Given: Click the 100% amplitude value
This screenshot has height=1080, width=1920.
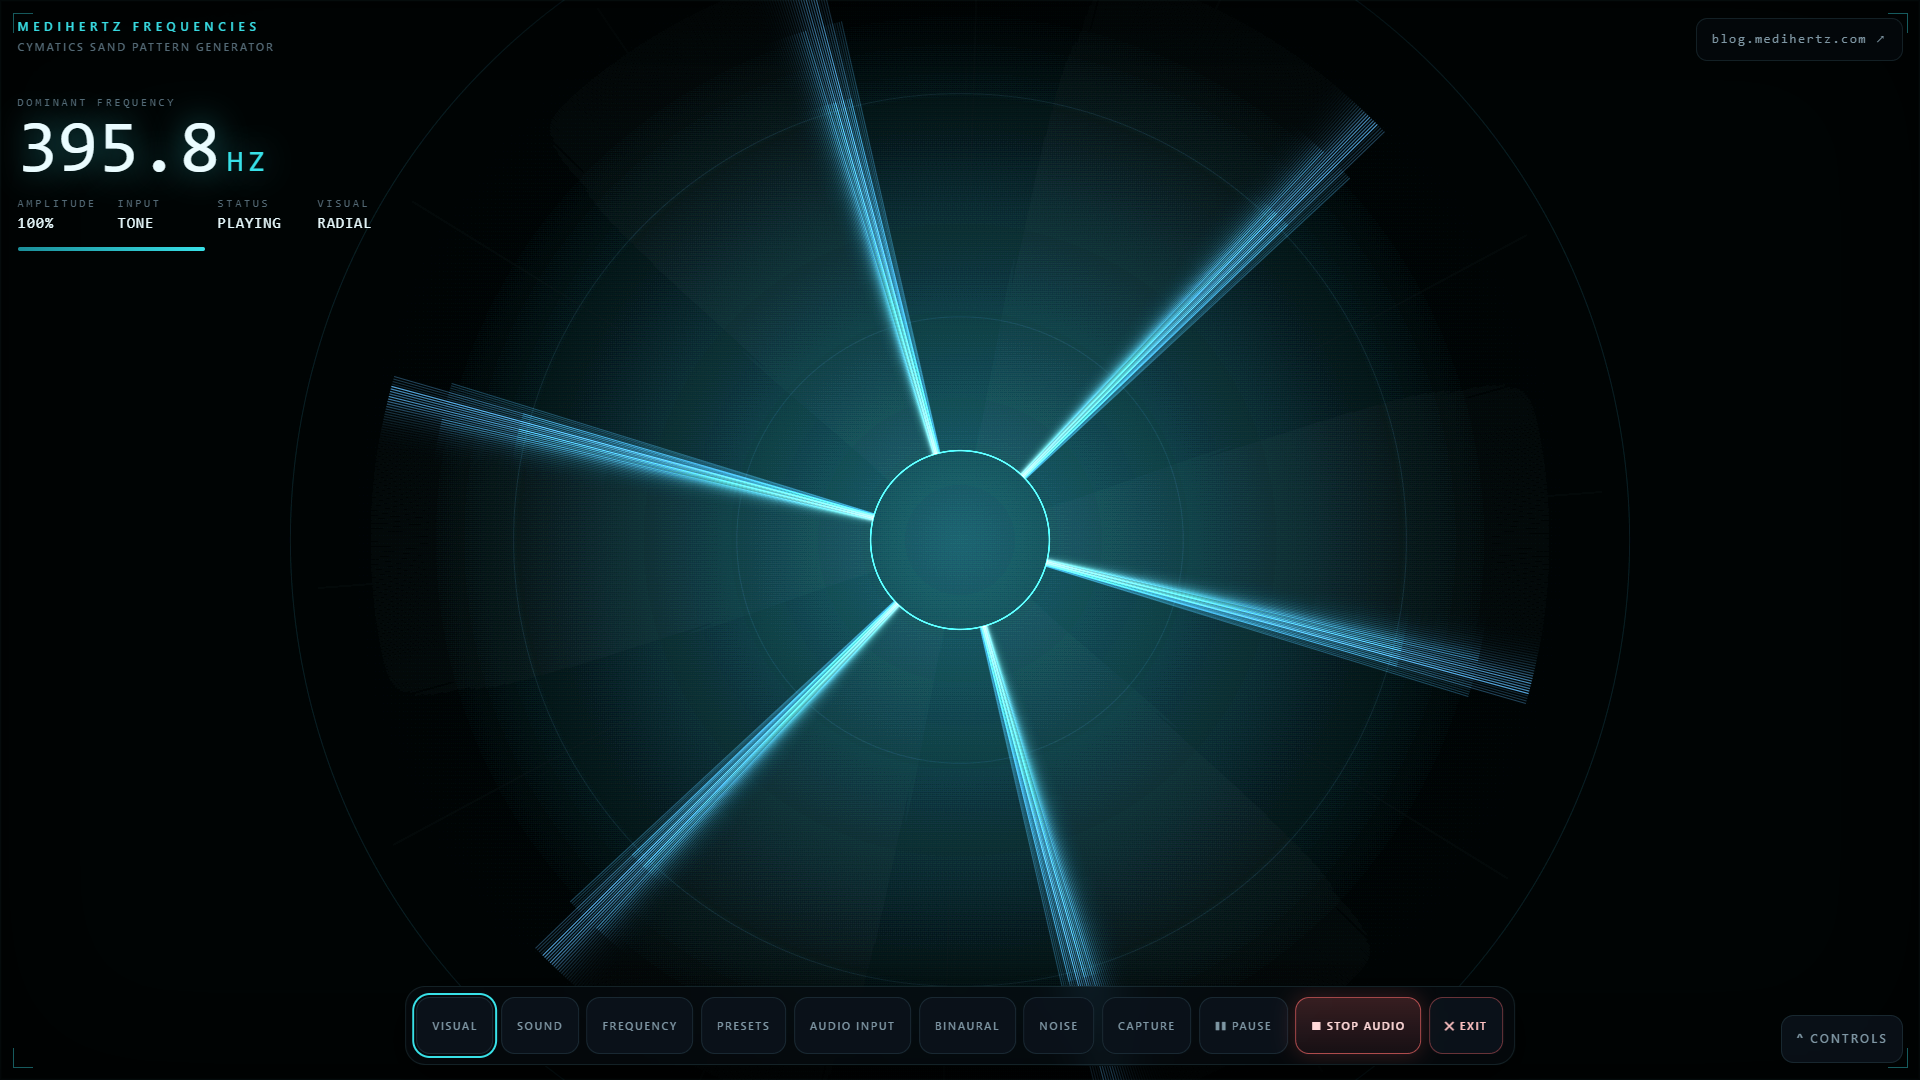Looking at the screenshot, I should click(35, 223).
